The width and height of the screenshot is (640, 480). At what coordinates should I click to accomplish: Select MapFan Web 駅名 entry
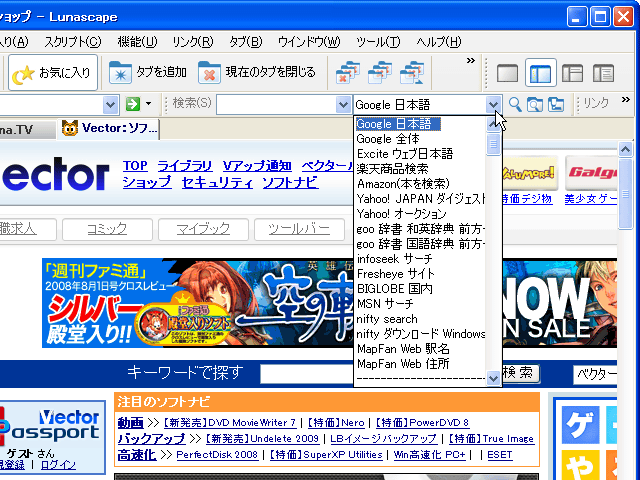pos(420,349)
